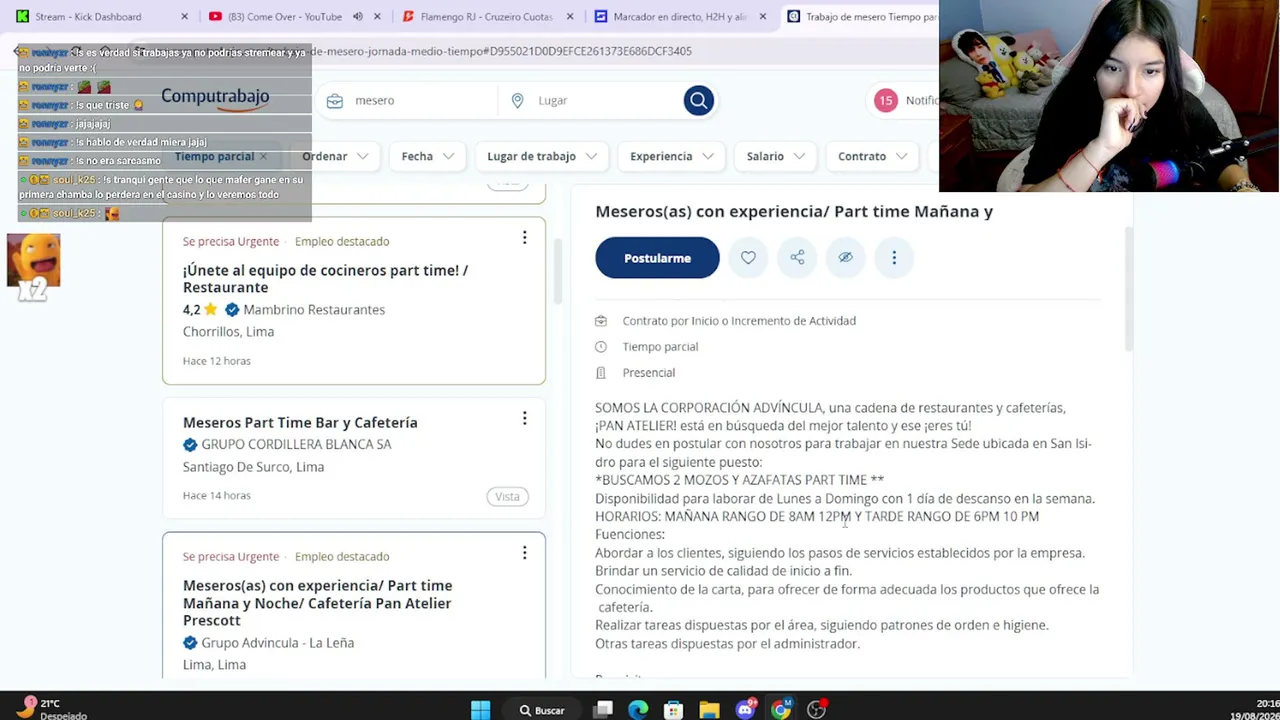
Task: Open options menu for the Pan Atelier Prescott card
Action: [524, 553]
